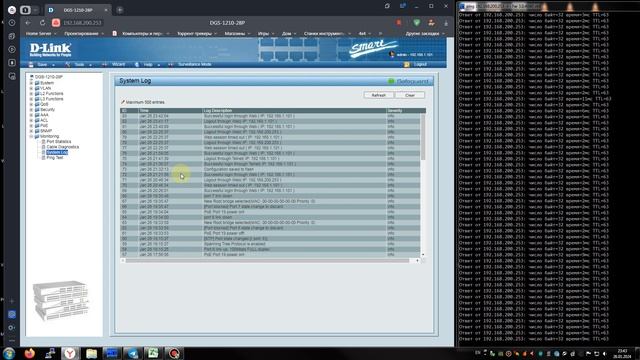Open the red recorder app on taskbar
The width and height of the screenshot is (640, 360).
pyautogui.click(x=174, y=353)
